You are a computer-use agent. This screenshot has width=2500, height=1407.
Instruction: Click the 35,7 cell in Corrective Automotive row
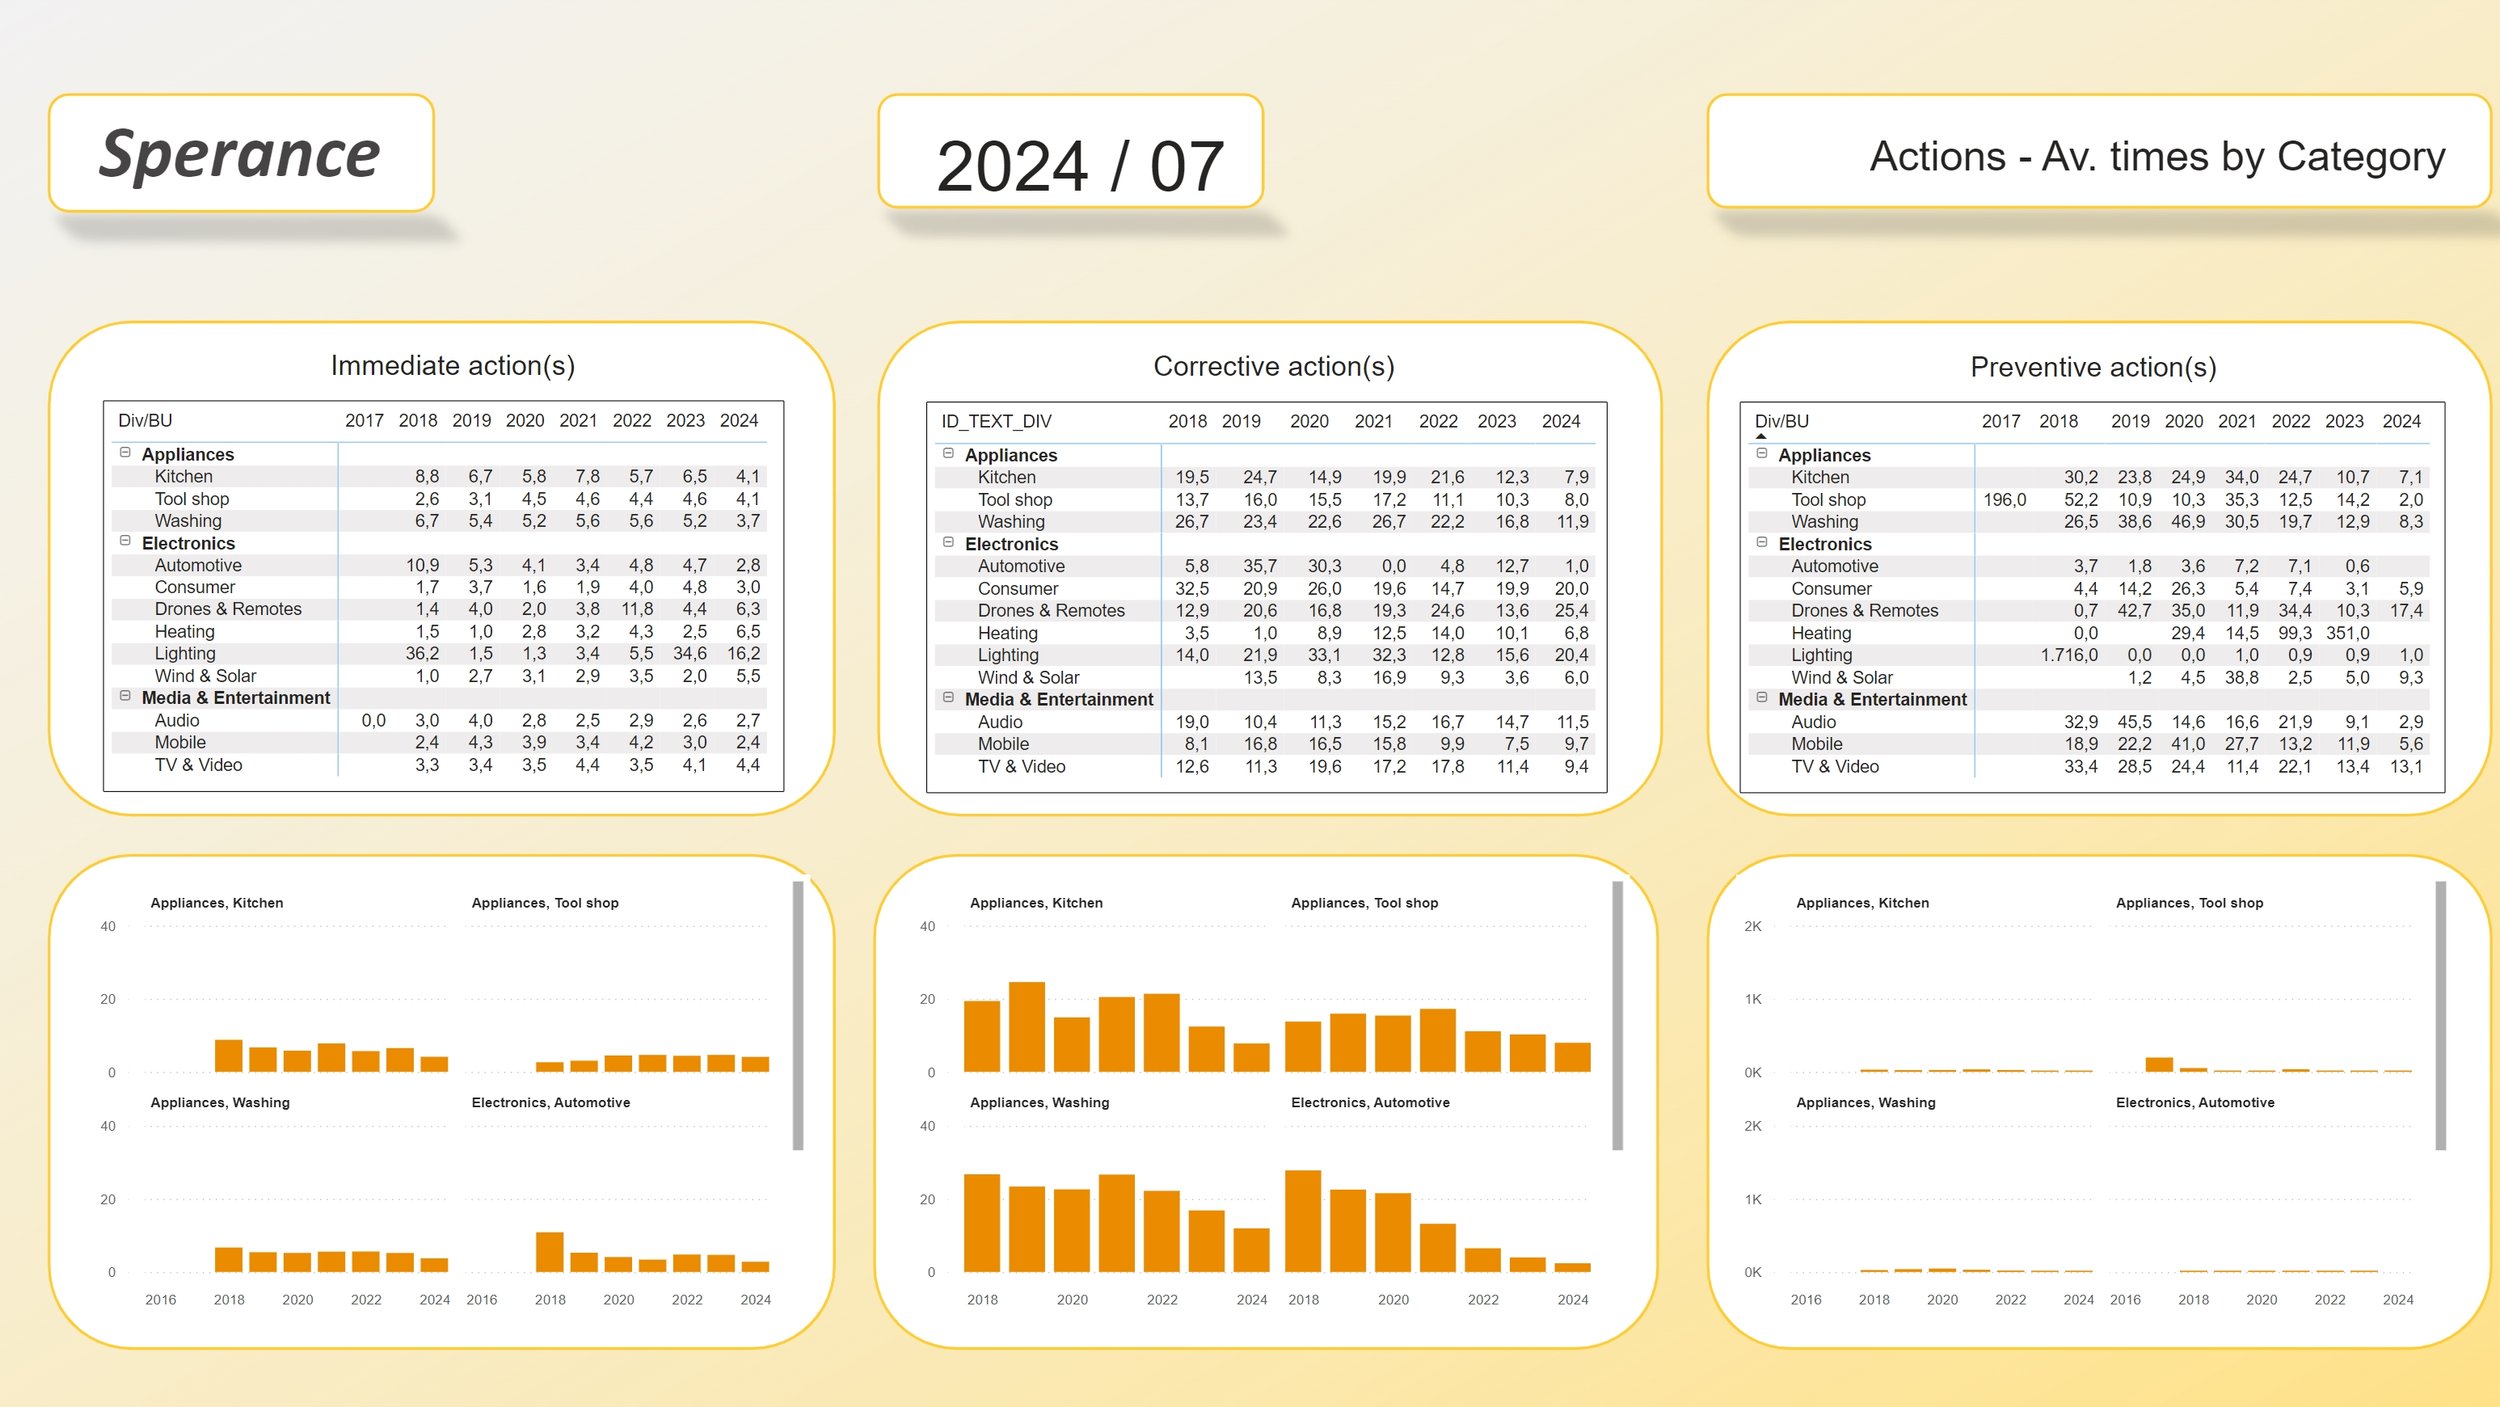click(1259, 566)
